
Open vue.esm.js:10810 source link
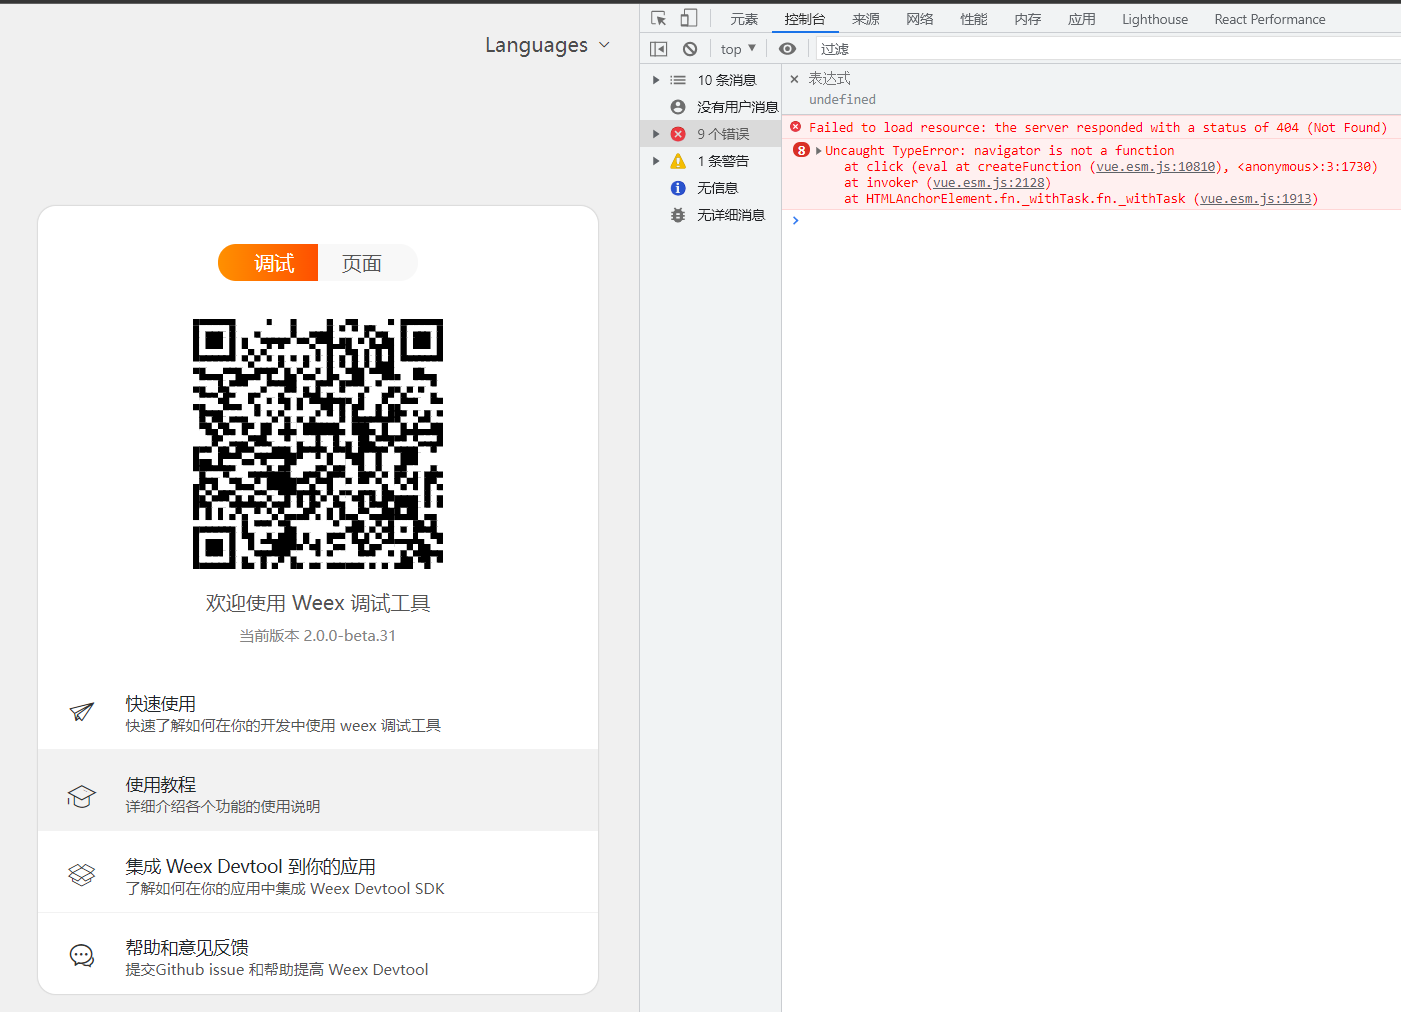click(x=1155, y=166)
